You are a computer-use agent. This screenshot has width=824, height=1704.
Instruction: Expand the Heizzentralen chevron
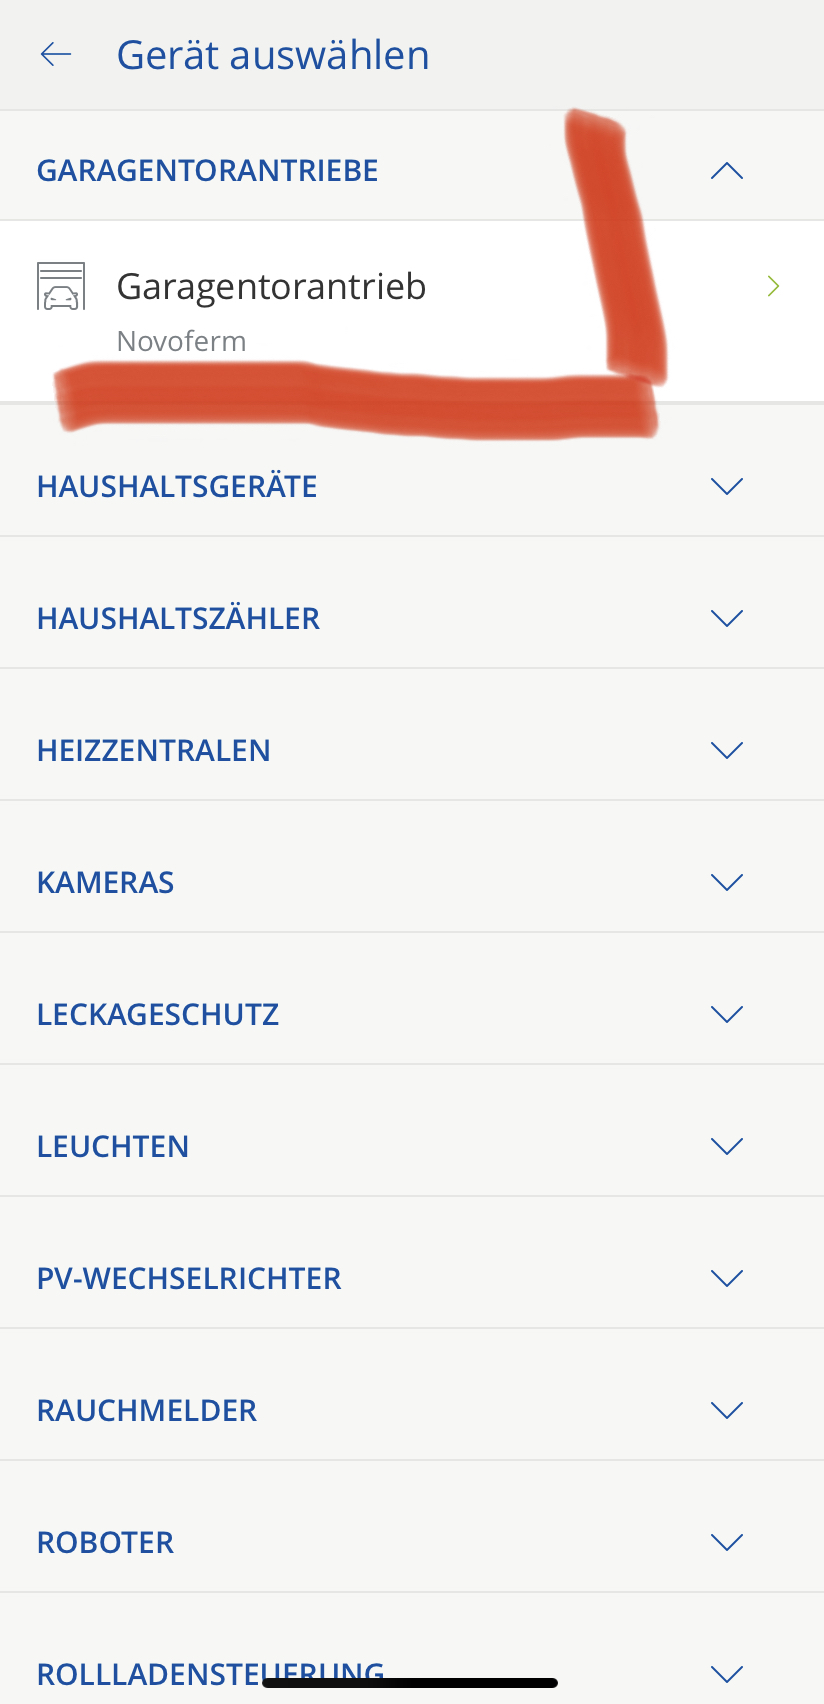727,750
